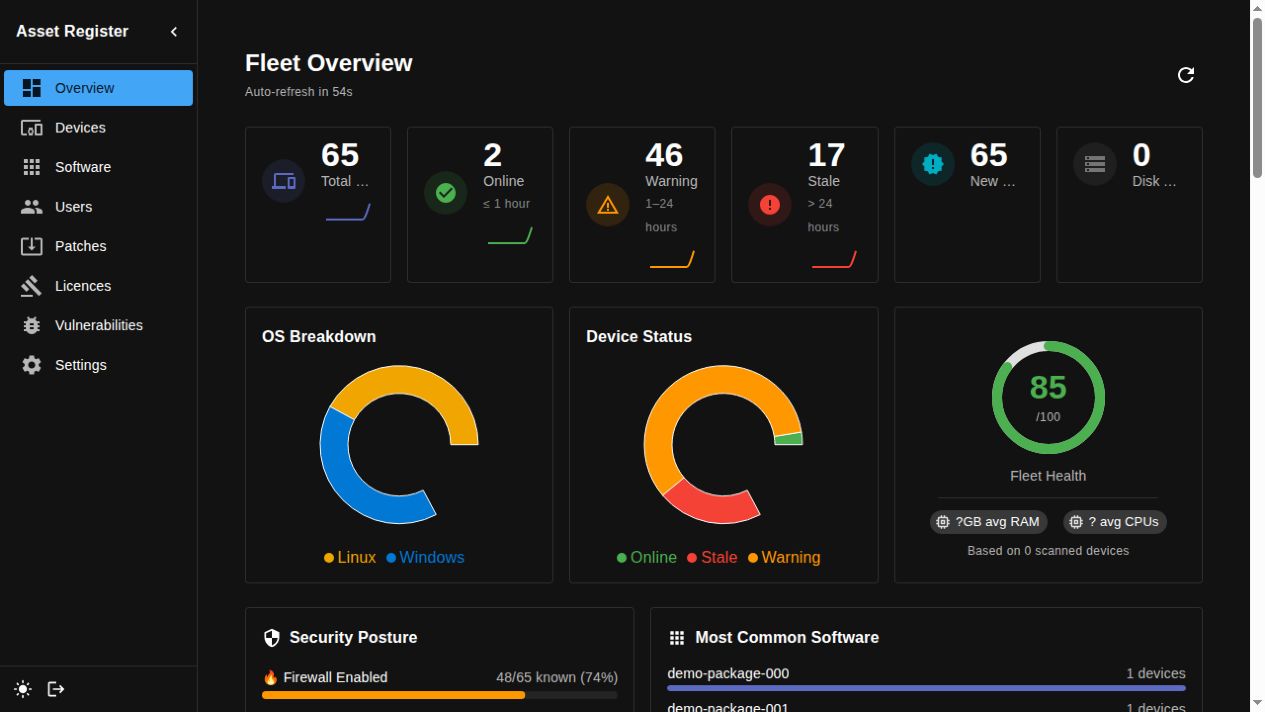
Task: Click the Firewall Enabled progress bar
Action: coord(440,695)
